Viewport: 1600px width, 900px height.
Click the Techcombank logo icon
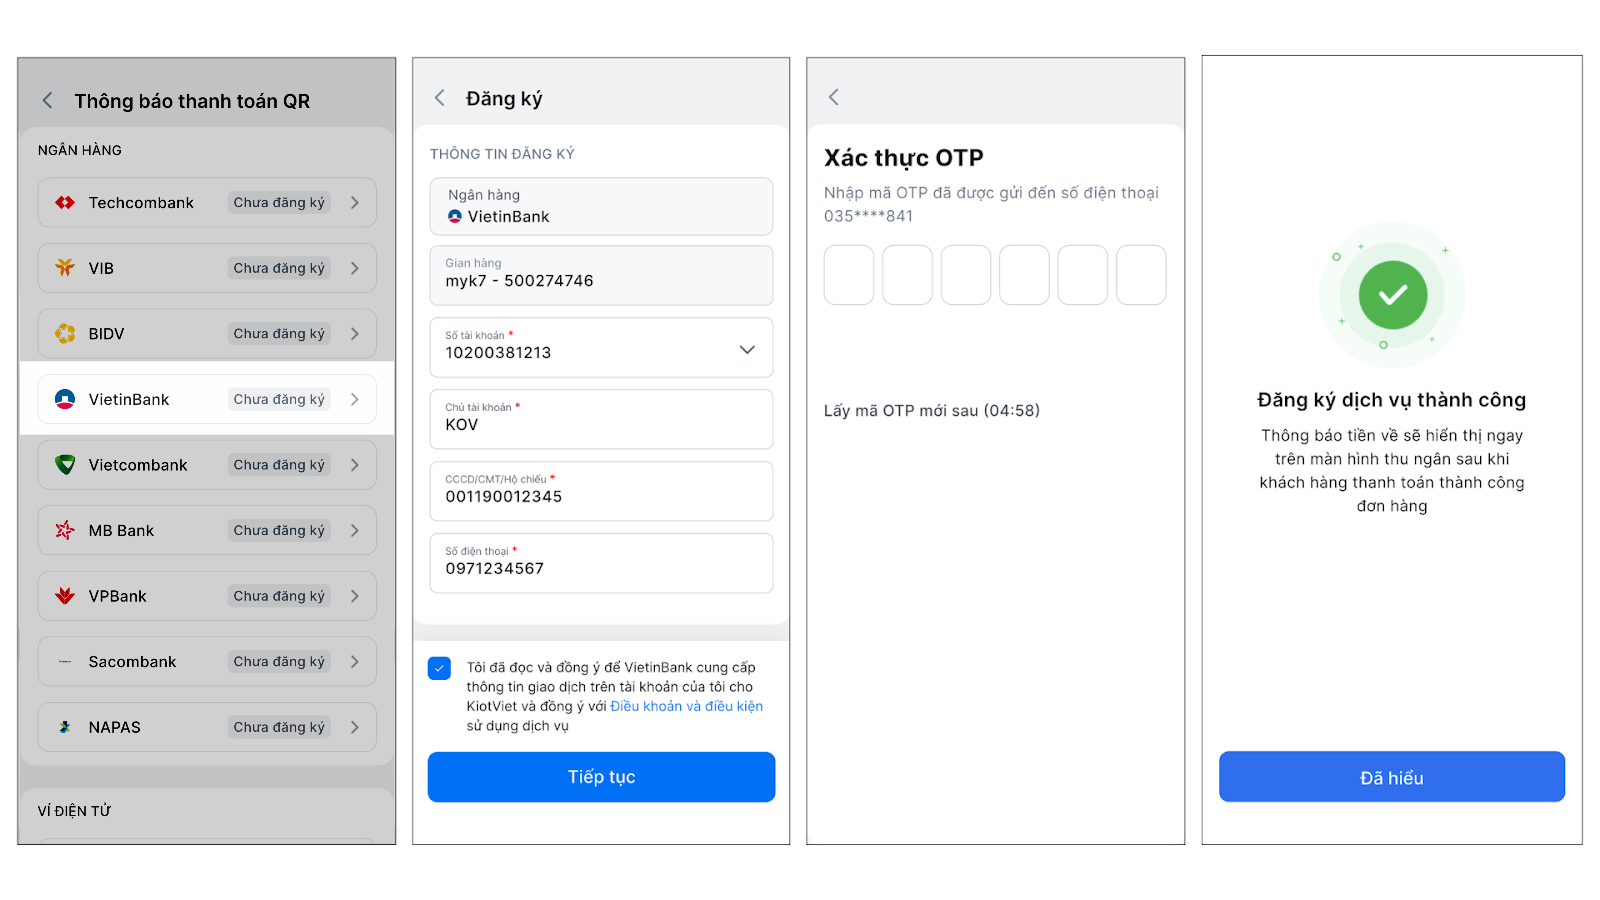tap(65, 203)
